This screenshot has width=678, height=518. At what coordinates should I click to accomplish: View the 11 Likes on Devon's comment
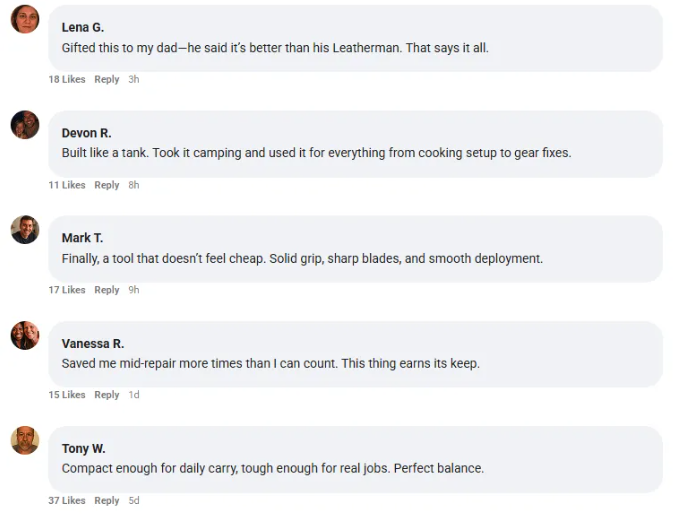[67, 185]
